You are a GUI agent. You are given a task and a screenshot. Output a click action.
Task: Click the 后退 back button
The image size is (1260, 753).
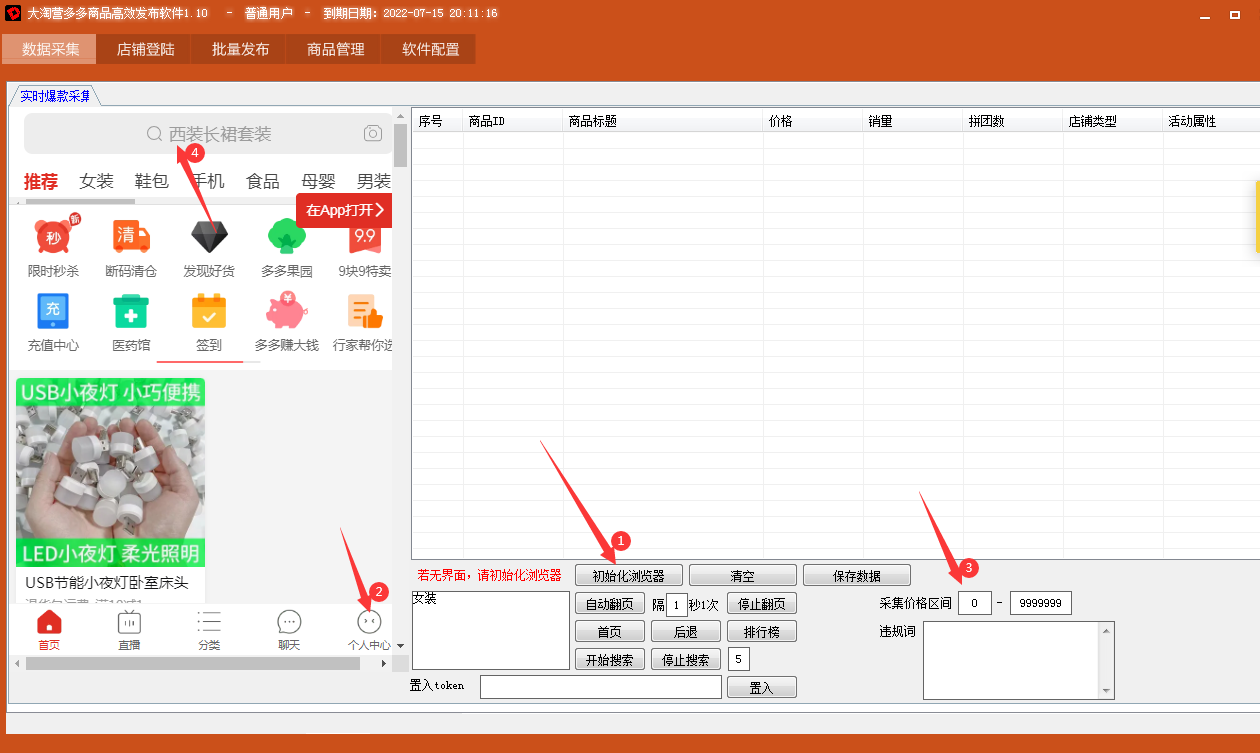[685, 632]
